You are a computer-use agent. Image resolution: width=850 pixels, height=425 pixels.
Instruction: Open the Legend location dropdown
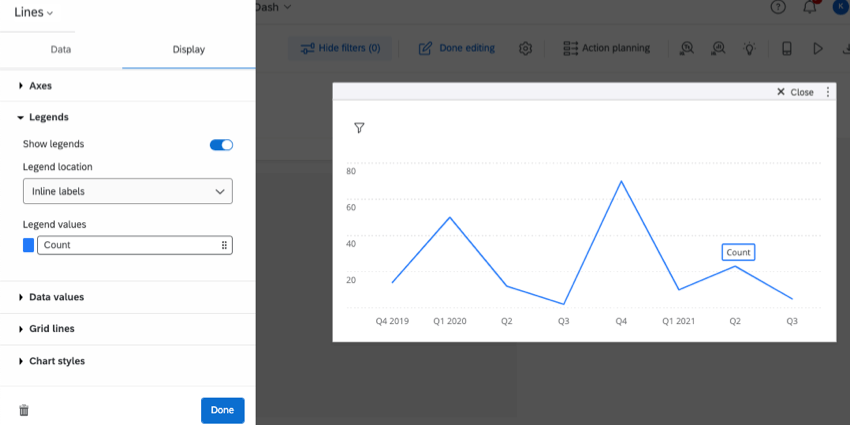(127, 191)
